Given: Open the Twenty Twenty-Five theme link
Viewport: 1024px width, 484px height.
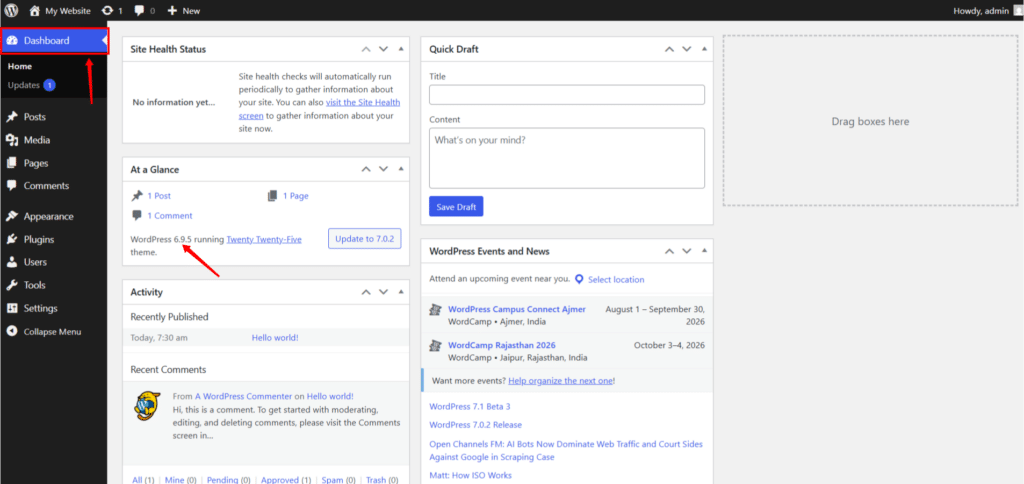Looking at the screenshot, I should 264,239.
